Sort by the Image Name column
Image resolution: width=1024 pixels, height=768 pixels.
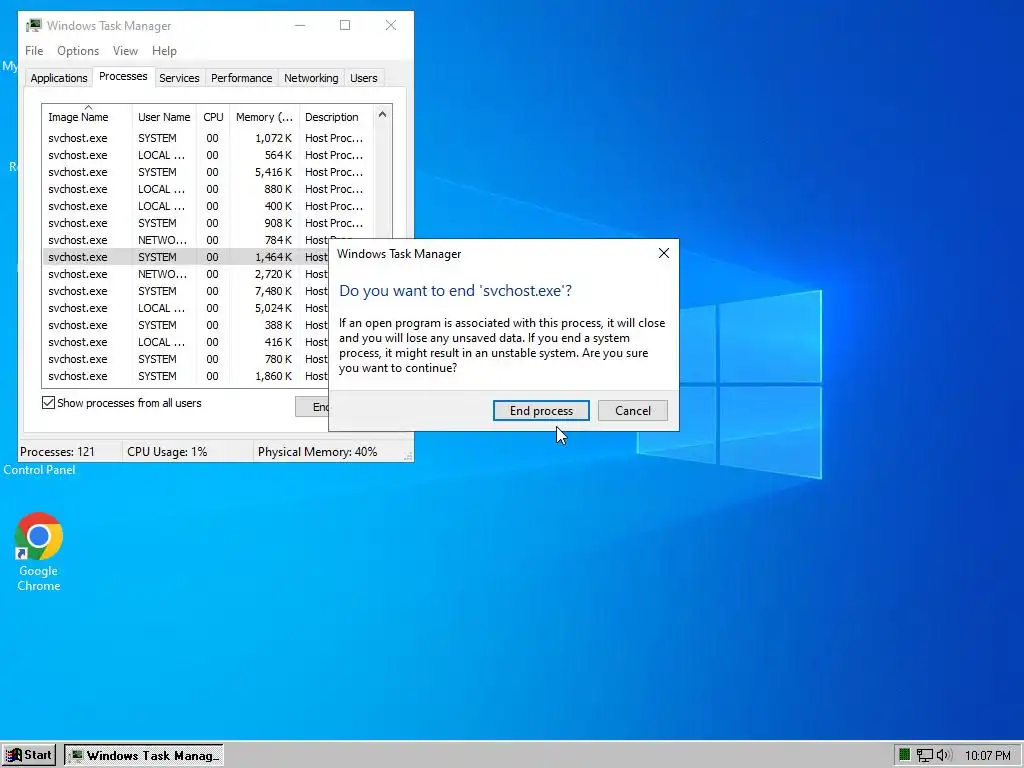87,116
